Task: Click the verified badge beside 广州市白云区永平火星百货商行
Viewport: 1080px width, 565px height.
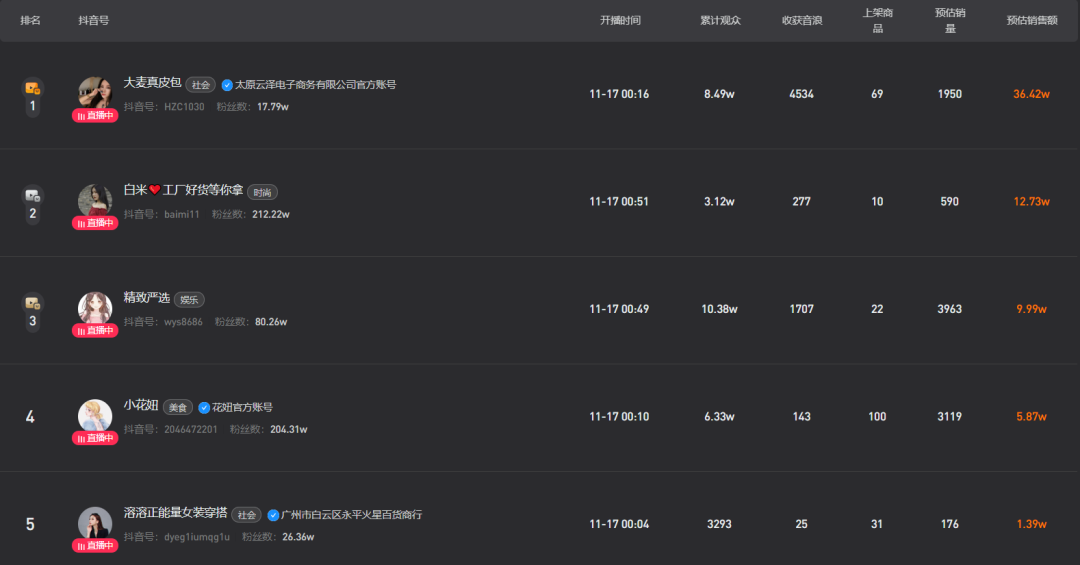Action: pos(273,515)
